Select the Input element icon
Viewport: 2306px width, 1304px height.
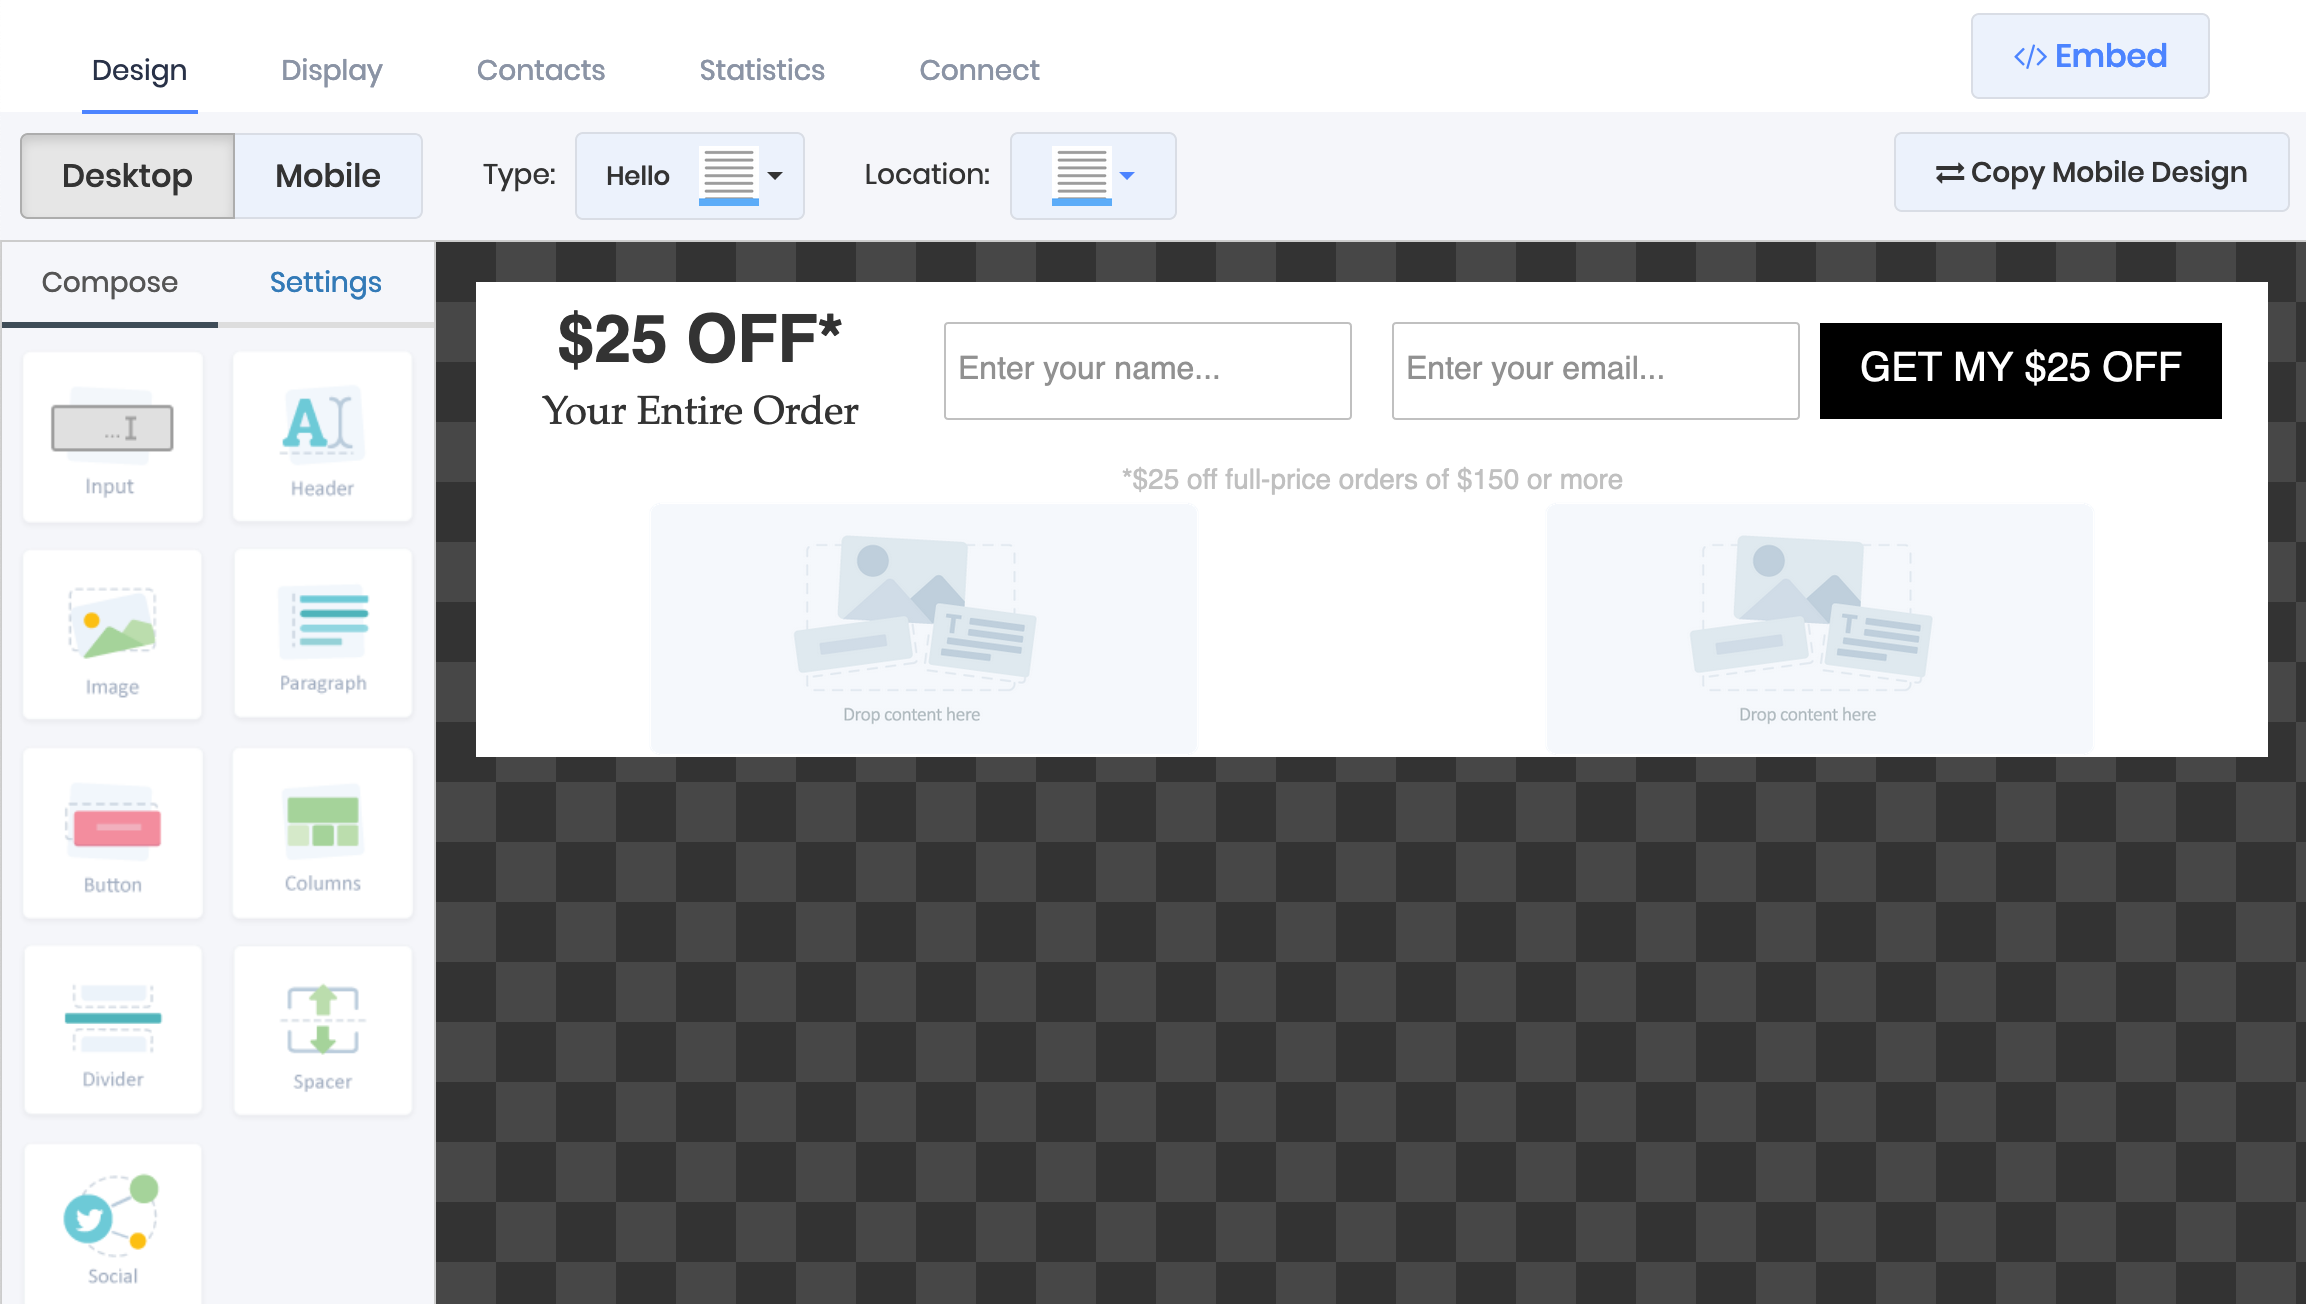coord(112,437)
